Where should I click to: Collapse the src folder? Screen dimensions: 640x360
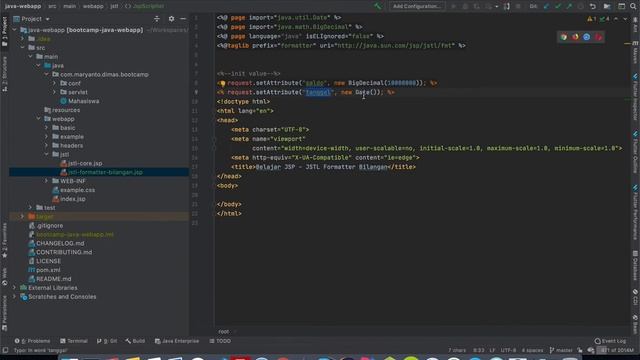[x=23, y=48]
